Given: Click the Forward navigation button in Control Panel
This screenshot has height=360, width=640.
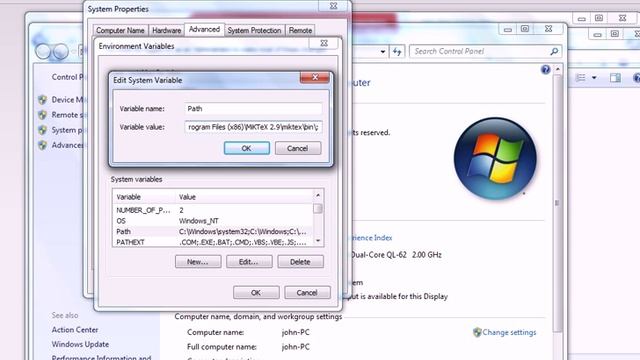Looking at the screenshot, I should click(x=61, y=51).
